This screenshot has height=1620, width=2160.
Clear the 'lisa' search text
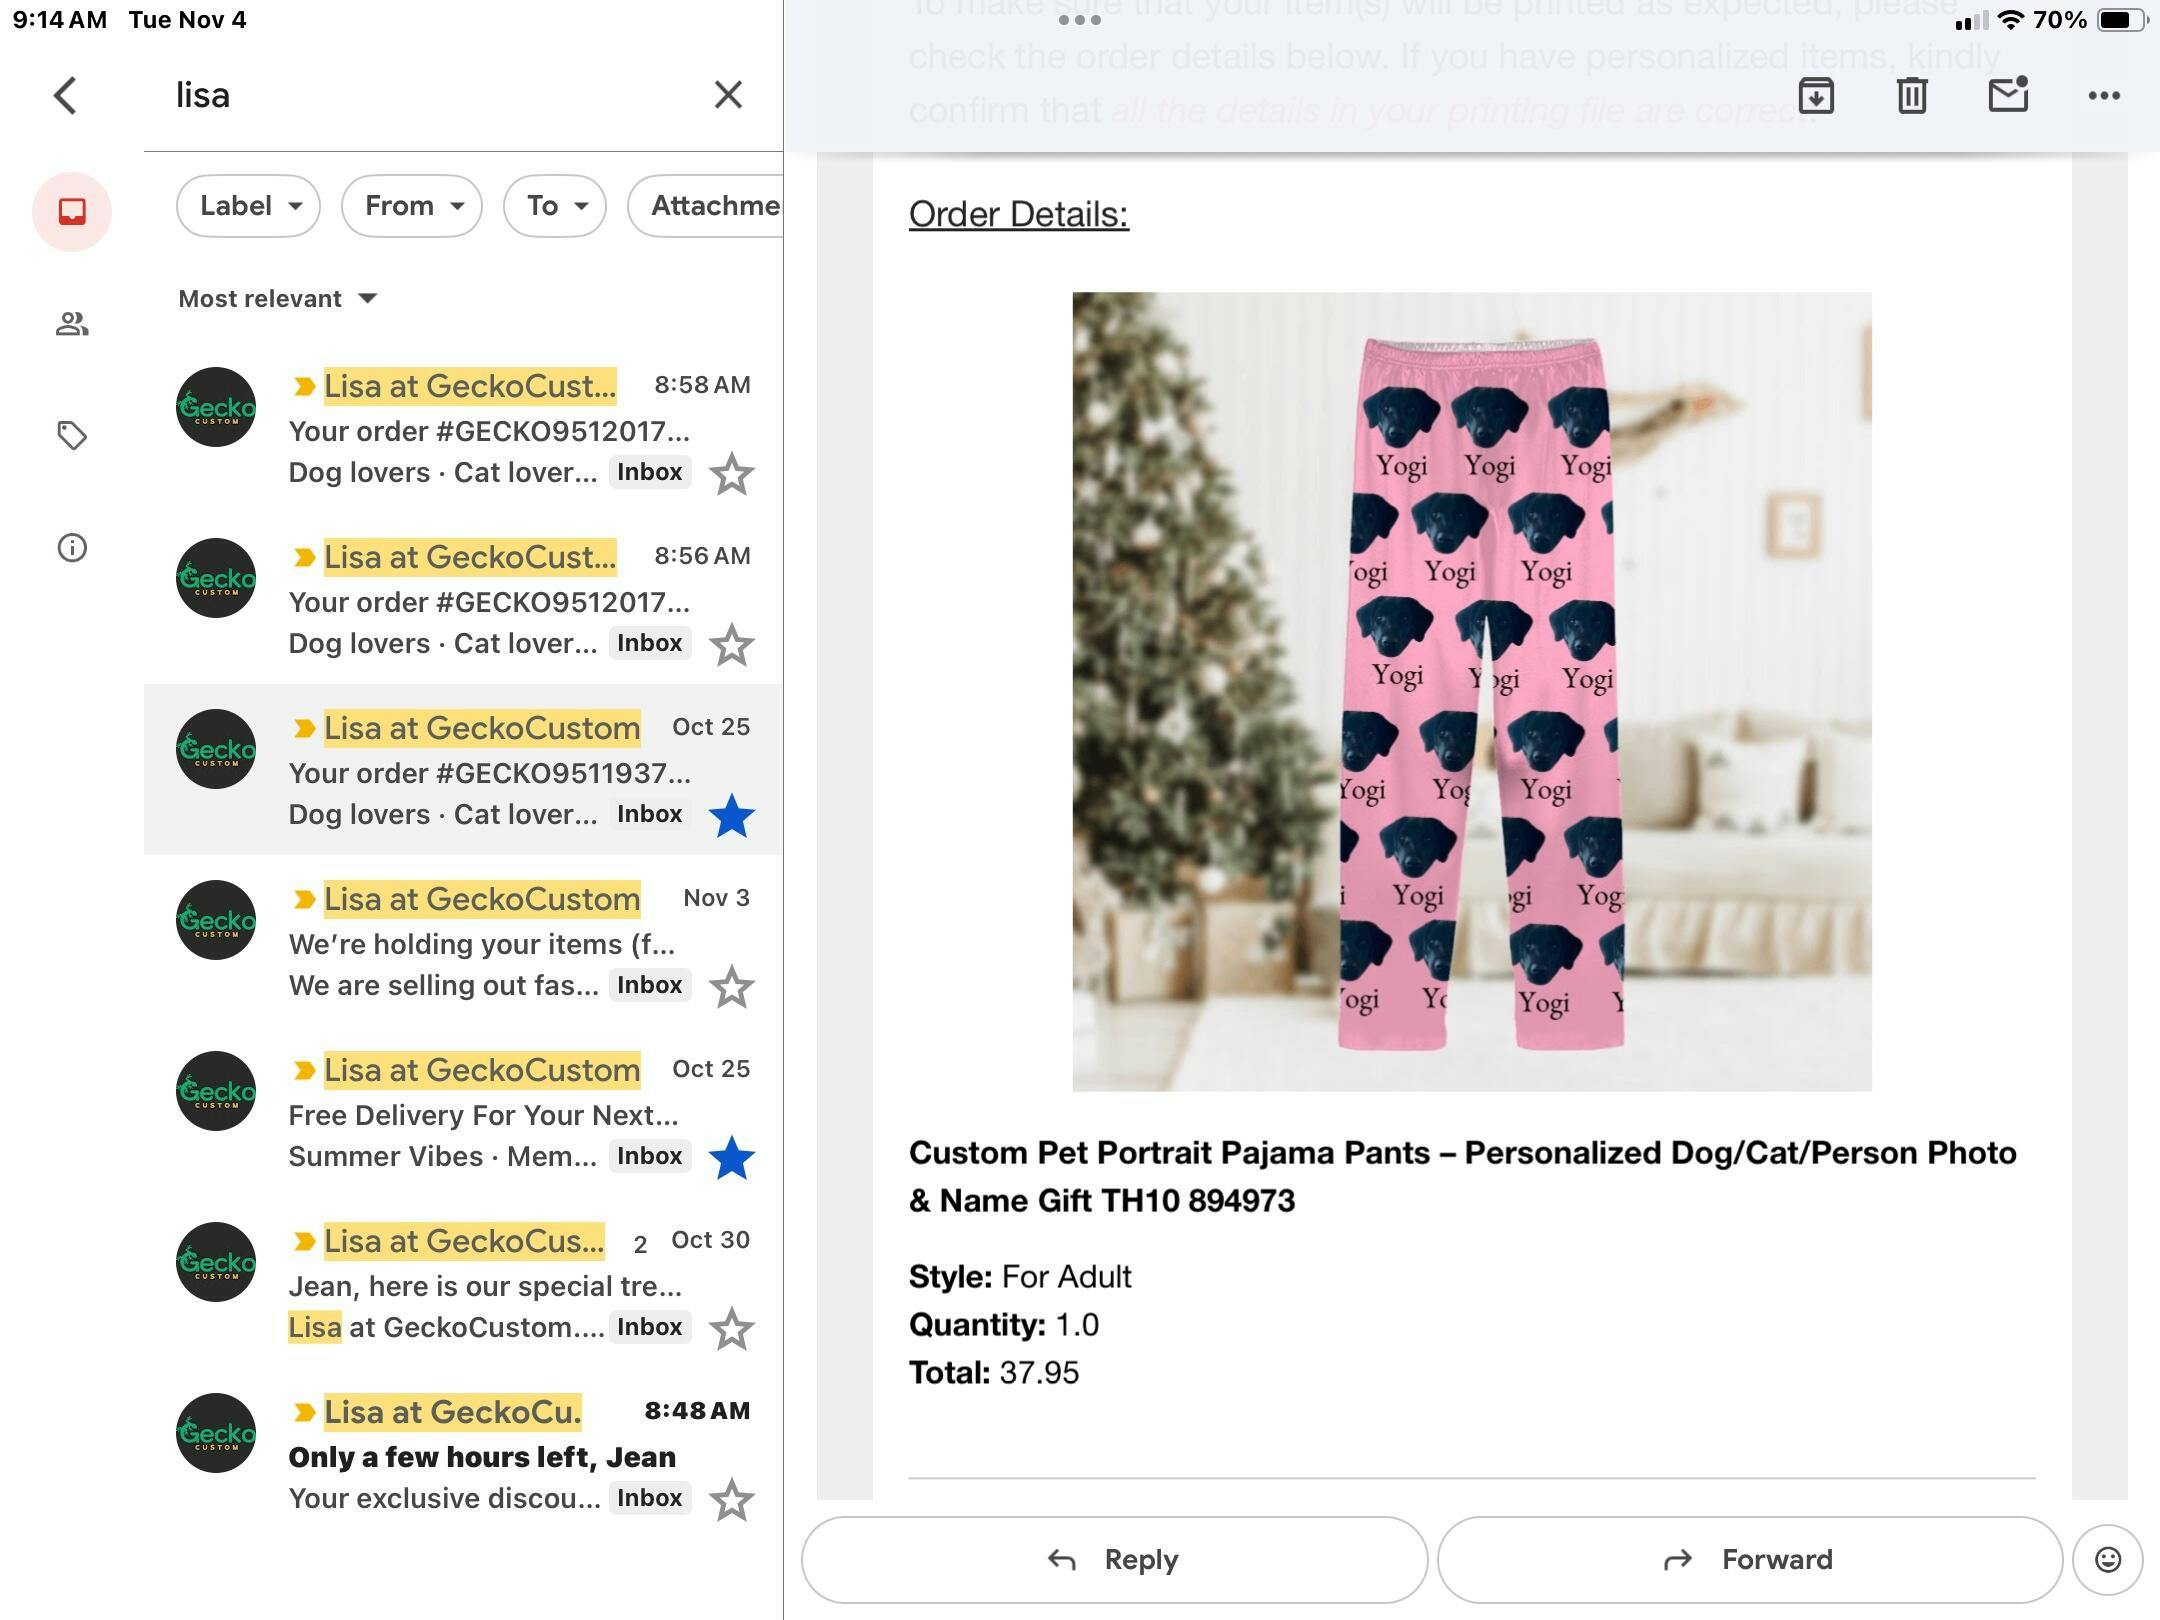pos(728,95)
